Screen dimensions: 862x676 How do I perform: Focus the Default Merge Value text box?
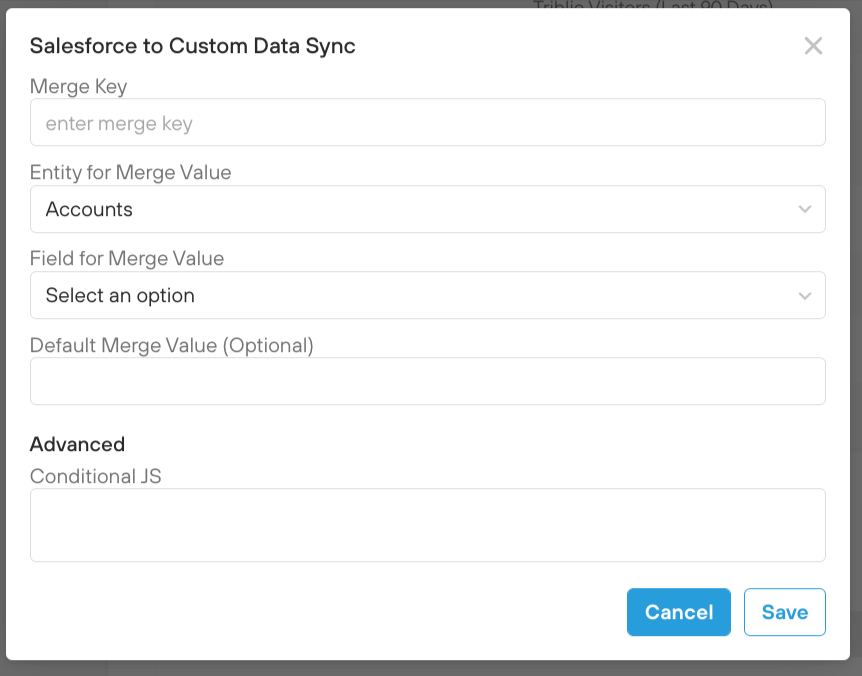click(427, 381)
